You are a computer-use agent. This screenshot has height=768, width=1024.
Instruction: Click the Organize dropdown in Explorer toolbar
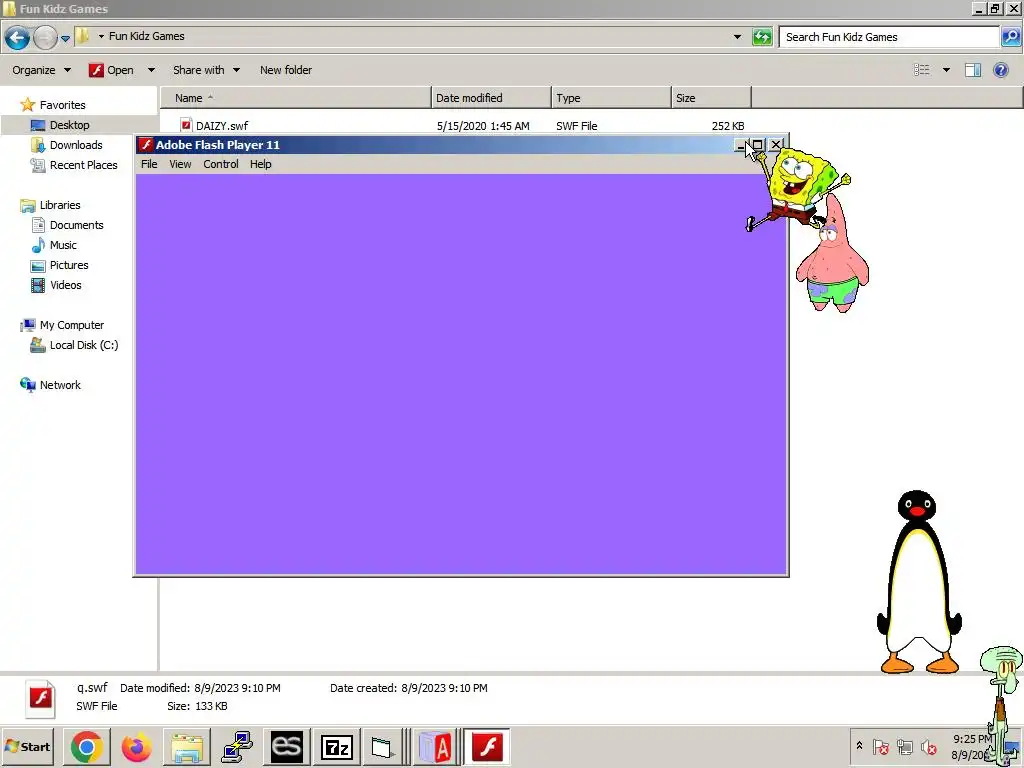coord(41,70)
